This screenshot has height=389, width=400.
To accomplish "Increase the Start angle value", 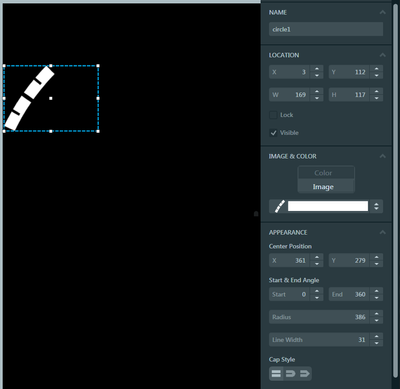I will pos(316,291).
